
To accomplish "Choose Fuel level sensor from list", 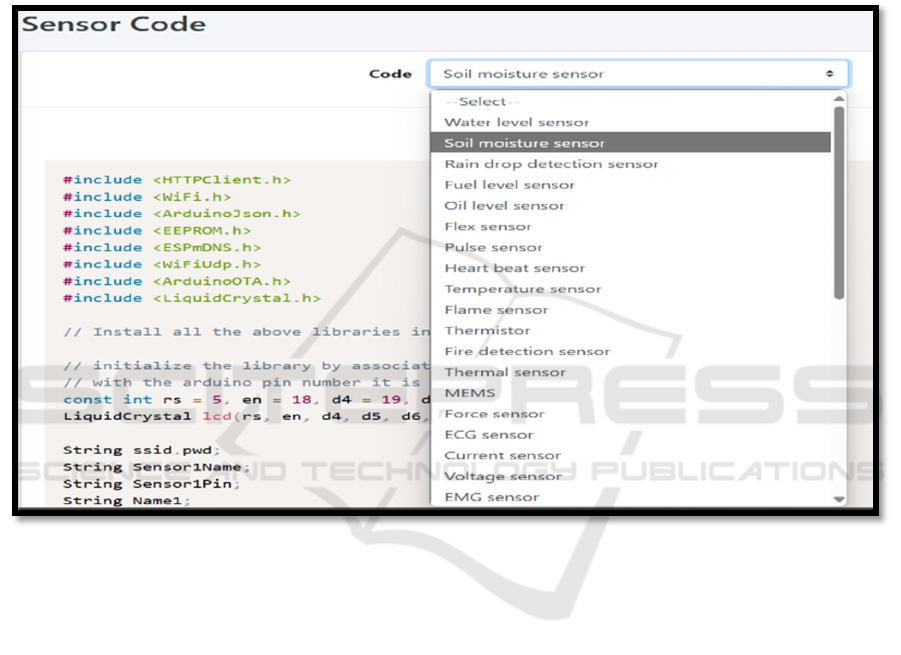I will (x=509, y=185).
